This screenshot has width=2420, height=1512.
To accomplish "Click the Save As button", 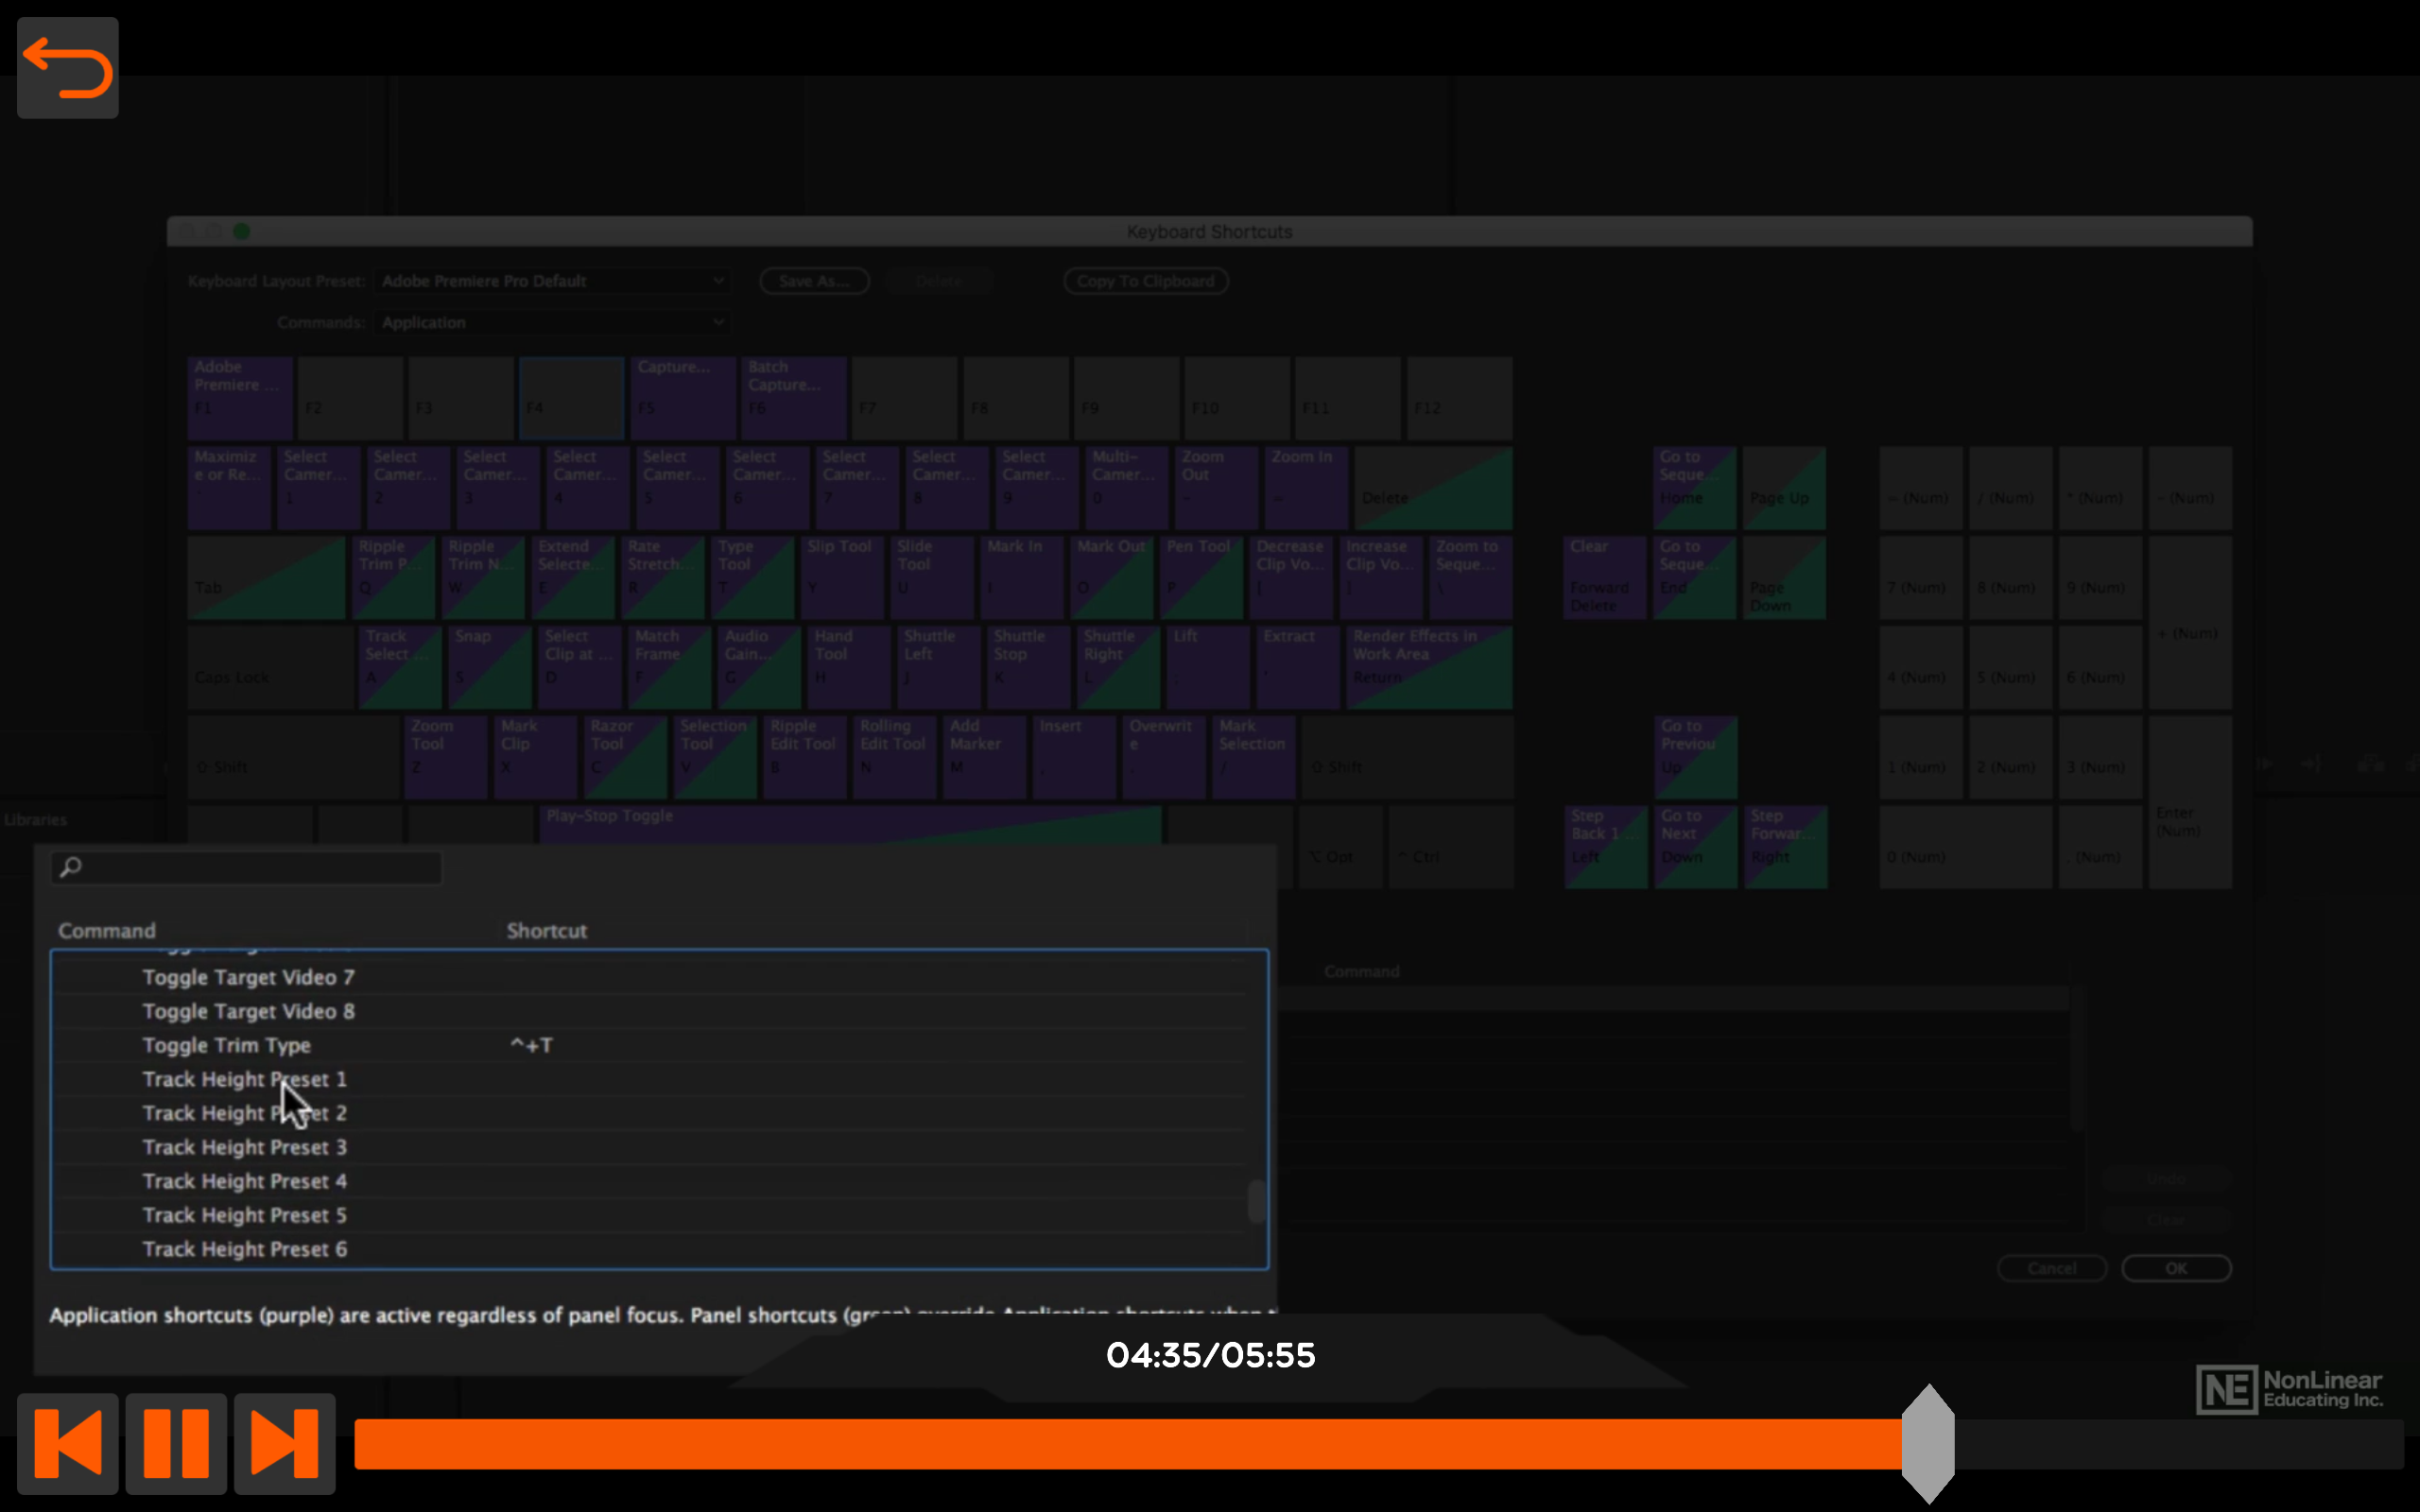I will (814, 281).
